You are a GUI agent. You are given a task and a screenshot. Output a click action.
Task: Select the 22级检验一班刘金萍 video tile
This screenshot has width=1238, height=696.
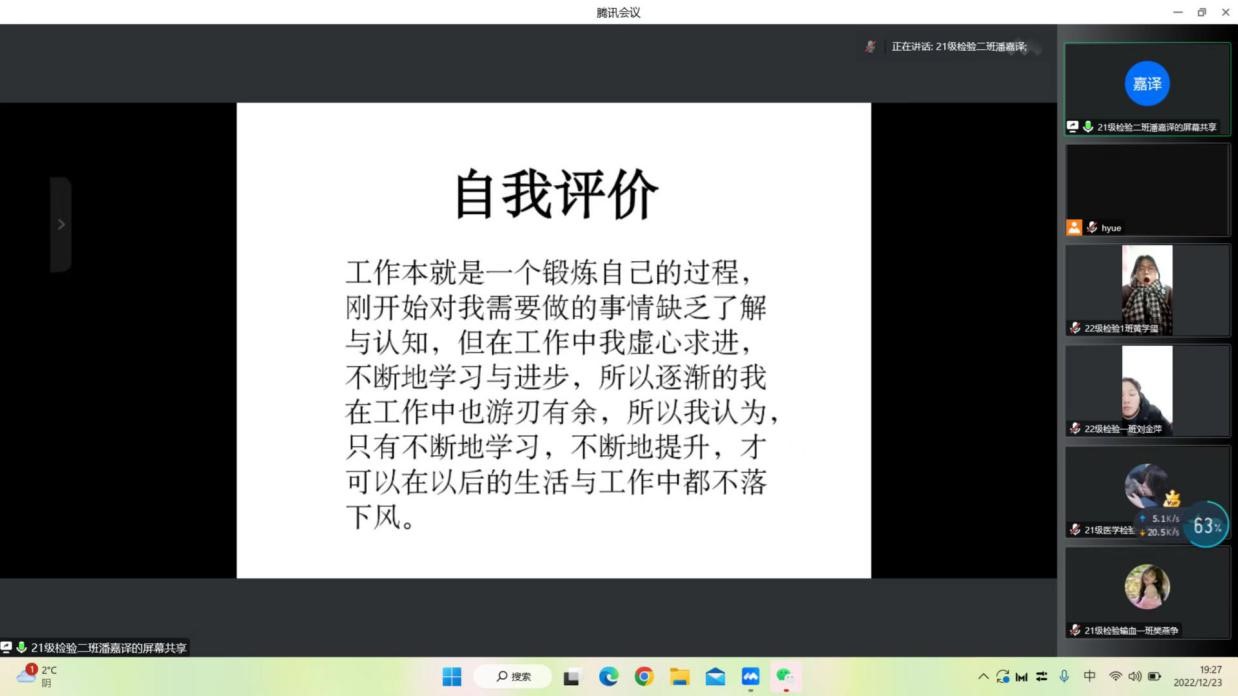(1146, 390)
